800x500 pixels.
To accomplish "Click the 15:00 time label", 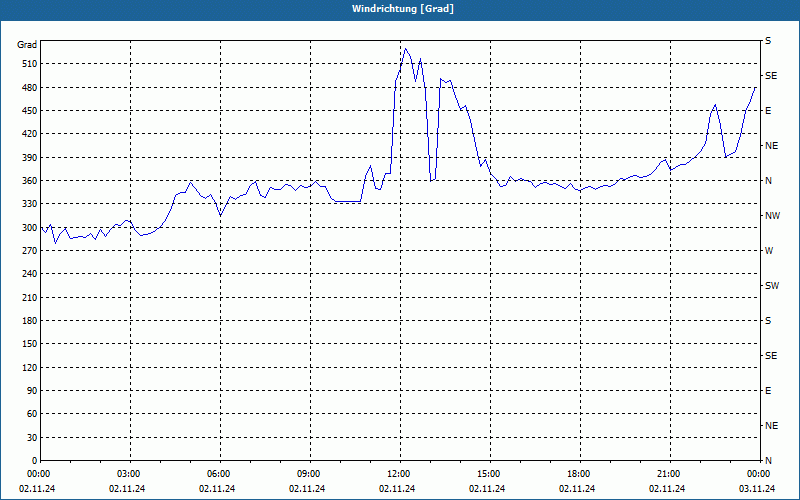I will [488, 474].
